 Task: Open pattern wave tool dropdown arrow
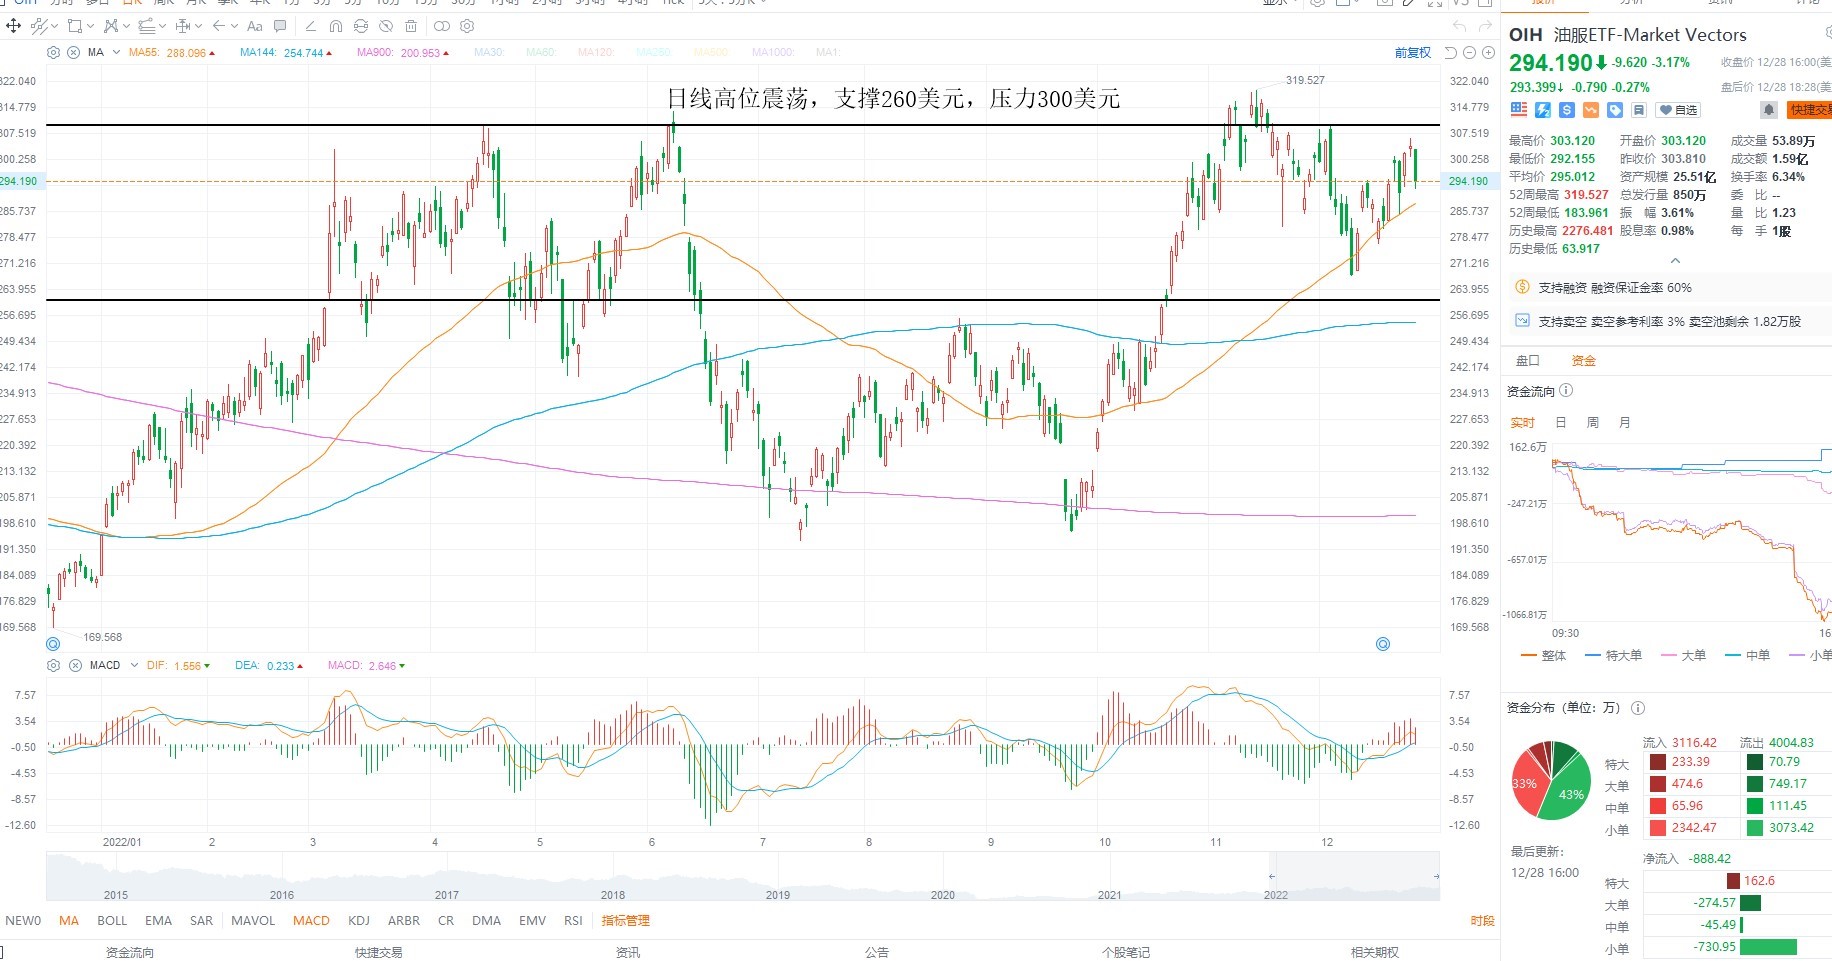point(126,26)
